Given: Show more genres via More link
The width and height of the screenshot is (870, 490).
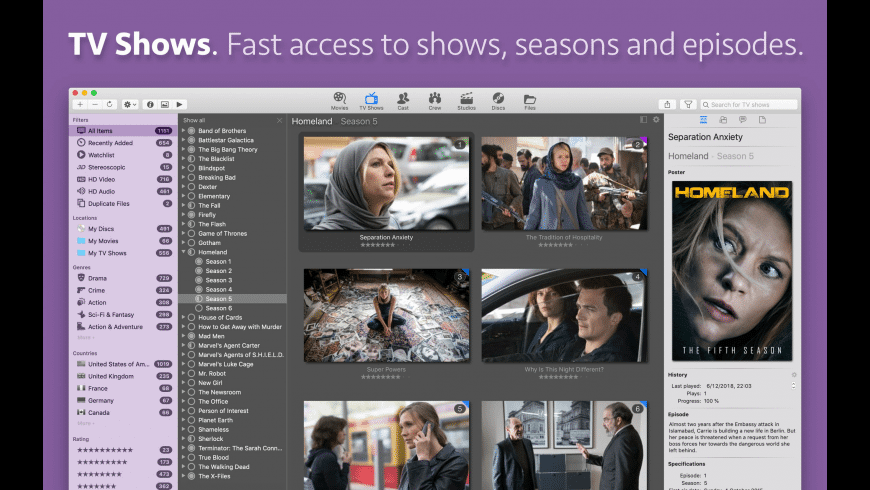Looking at the screenshot, I should coord(84,338).
